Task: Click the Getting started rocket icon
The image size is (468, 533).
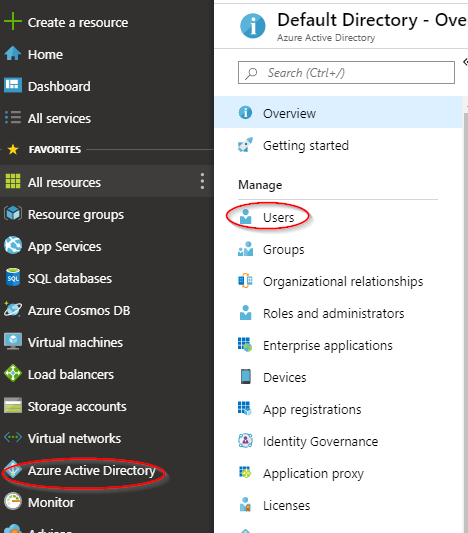Action: pos(245,145)
